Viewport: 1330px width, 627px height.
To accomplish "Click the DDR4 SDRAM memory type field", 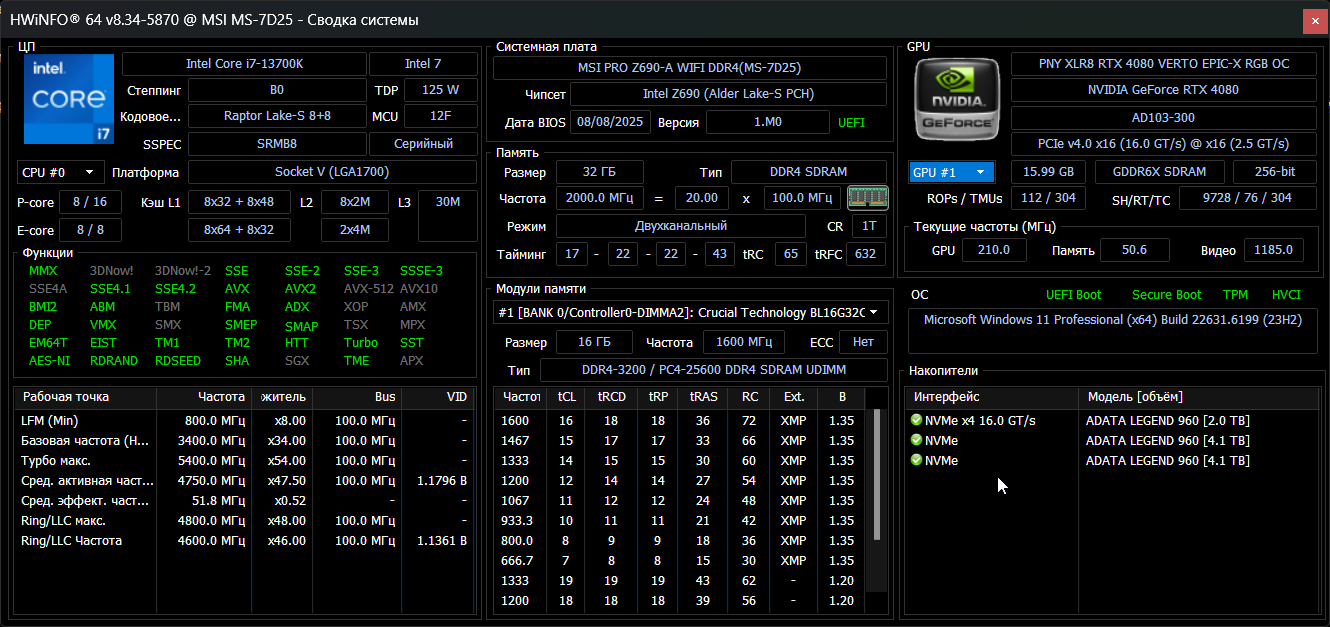I will pyautogui.click(x=809, y=172).
